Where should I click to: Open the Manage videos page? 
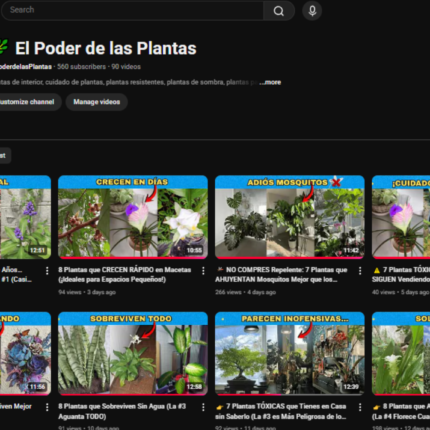pyautogui.click(x=97, y=102)
